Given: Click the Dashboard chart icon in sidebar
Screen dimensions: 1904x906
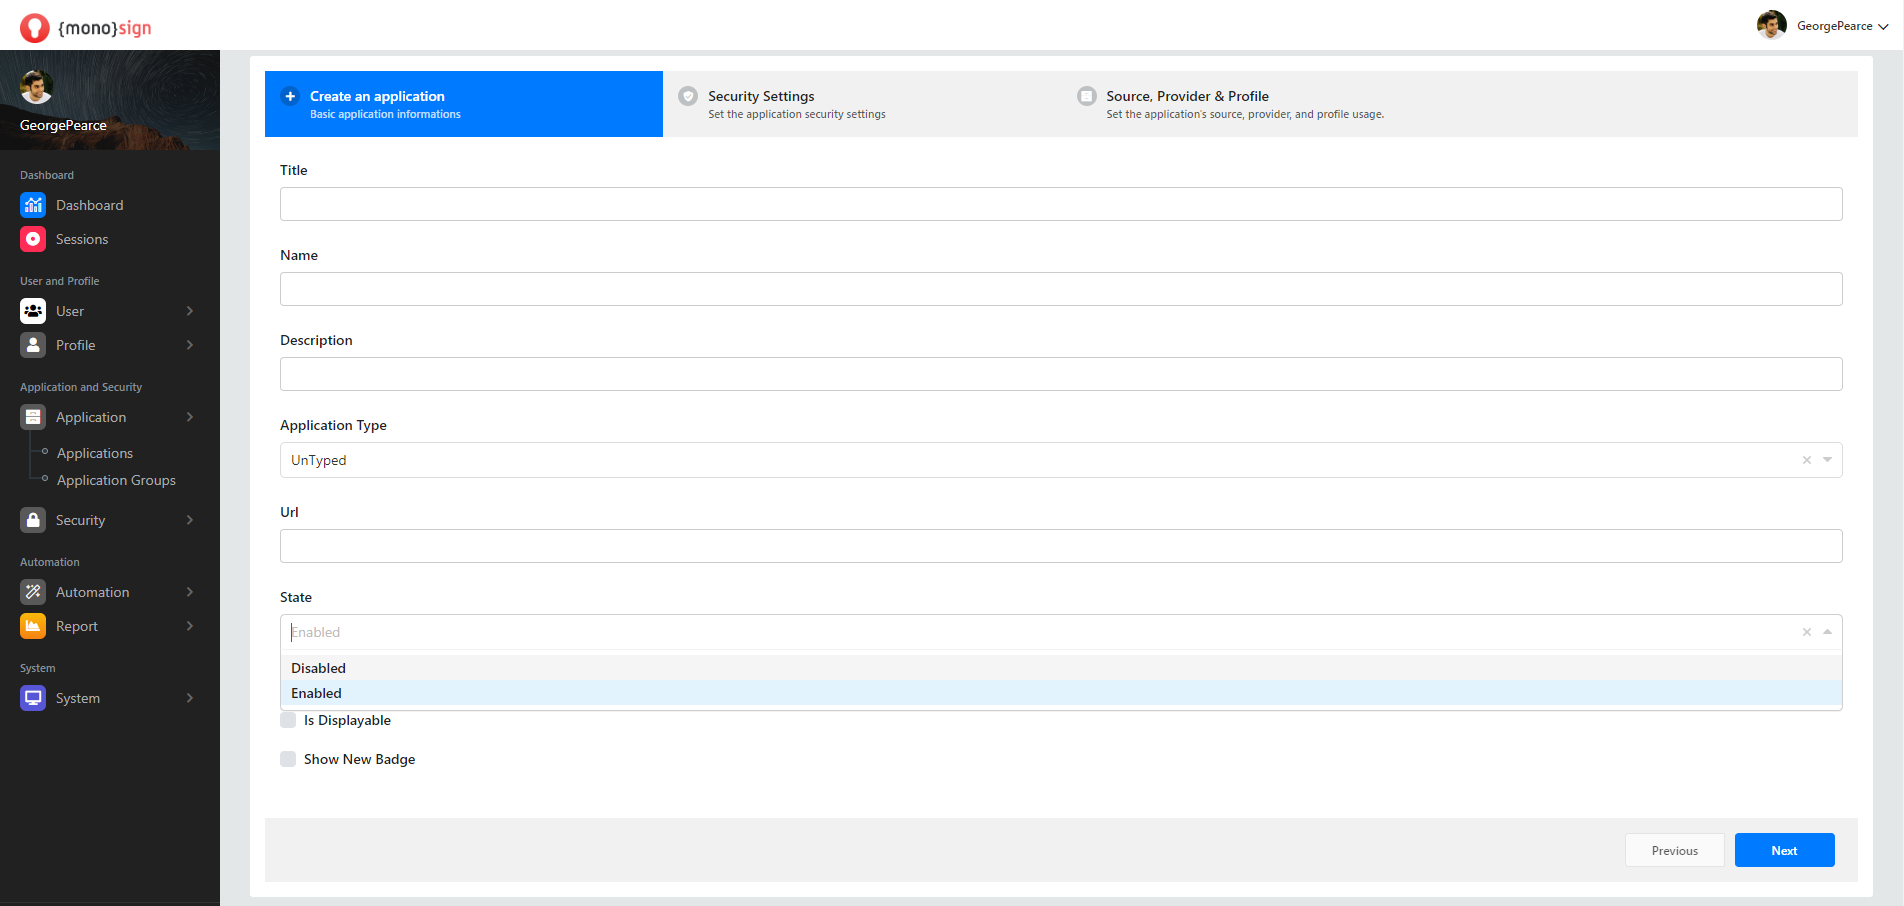Looking at the screenshot, I should (x=33, y=205).
